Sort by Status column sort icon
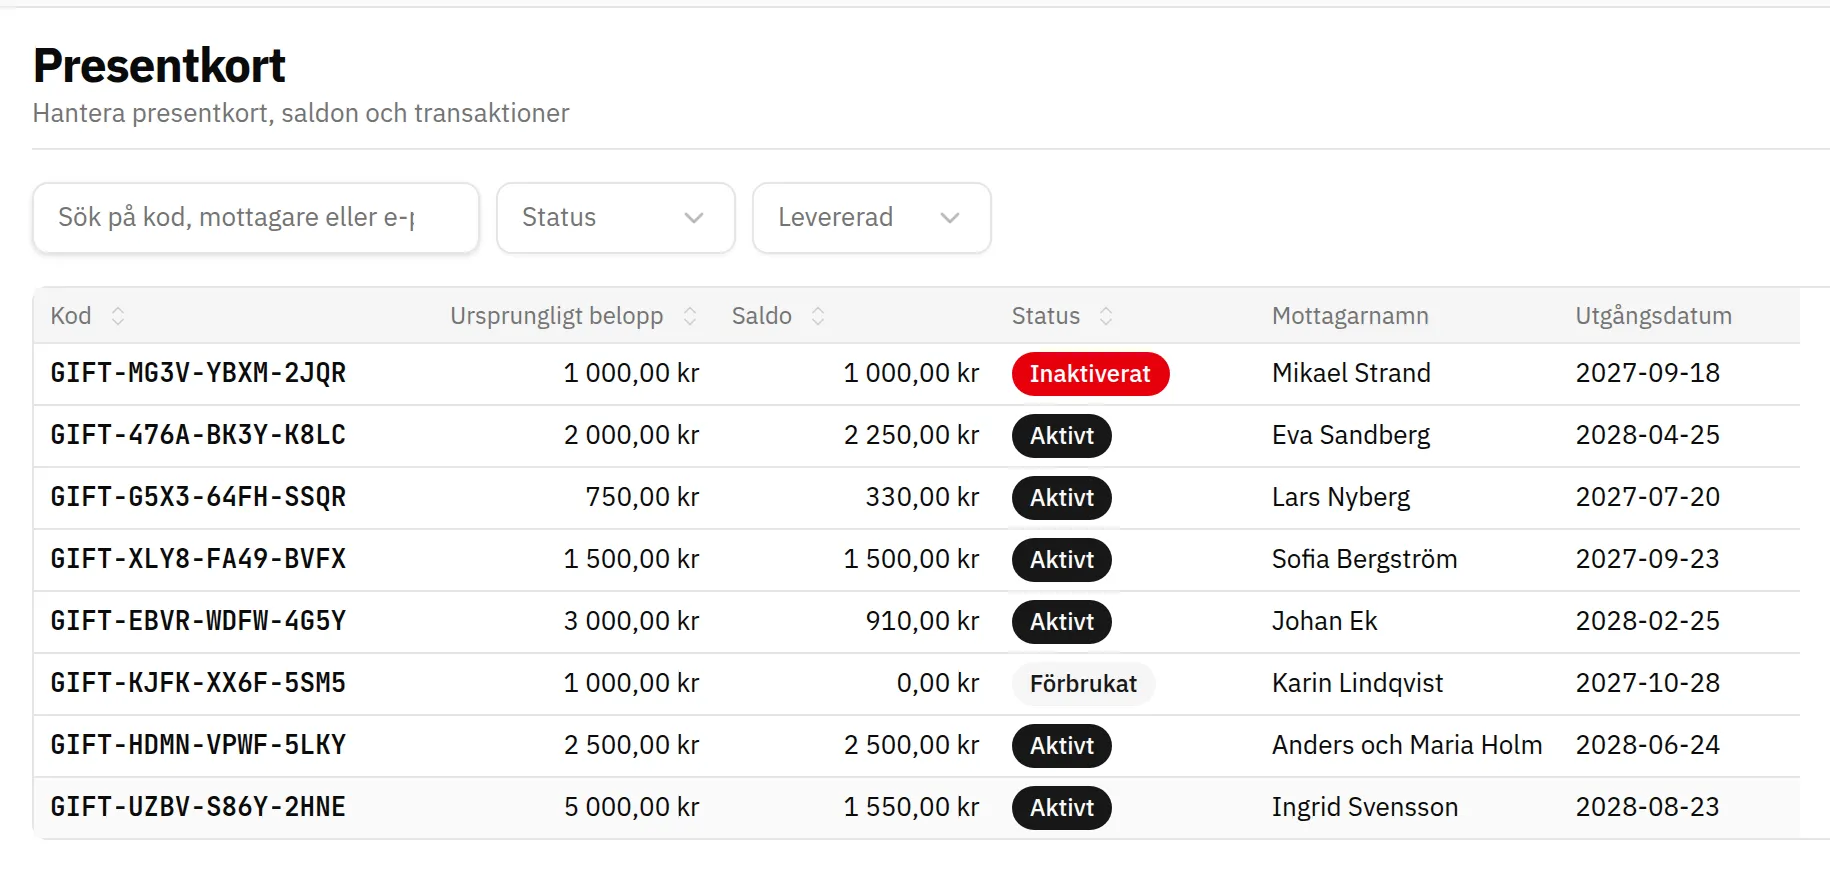 pyautogui.click(x=1106, y=316)
